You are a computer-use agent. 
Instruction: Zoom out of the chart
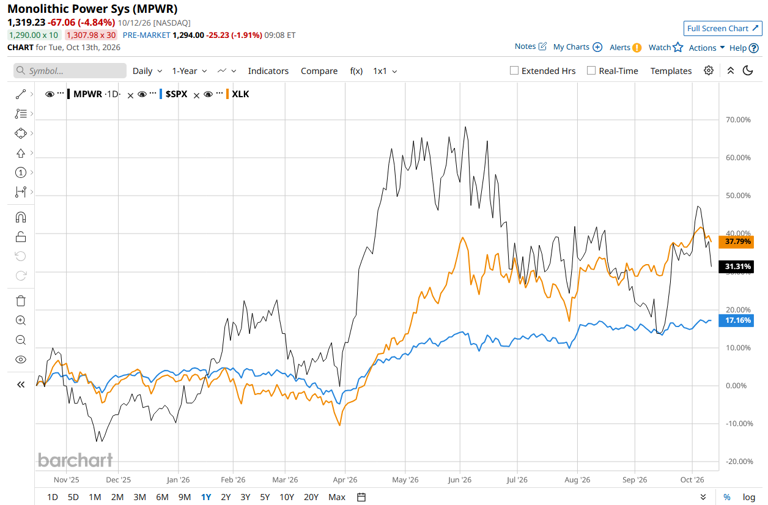tap(21, 340)
